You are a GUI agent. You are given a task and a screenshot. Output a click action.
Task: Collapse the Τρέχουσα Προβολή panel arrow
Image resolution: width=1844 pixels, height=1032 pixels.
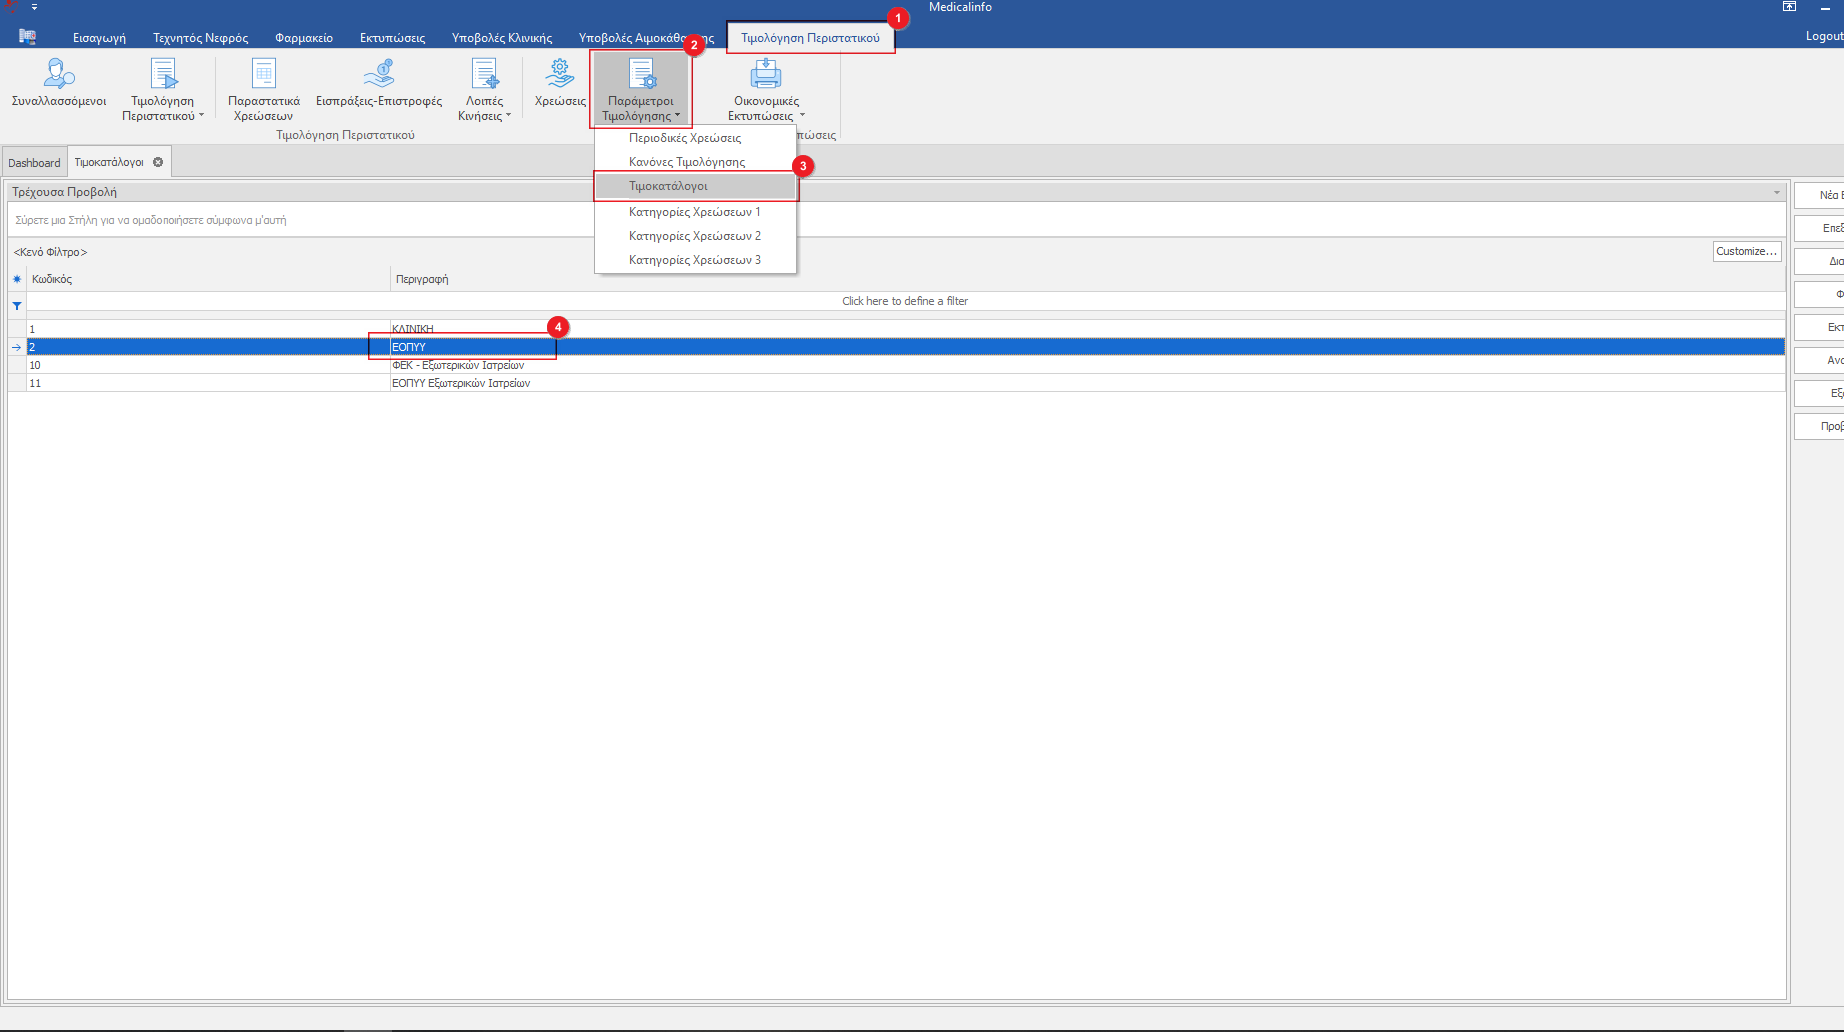click(x=1776, y=192)
